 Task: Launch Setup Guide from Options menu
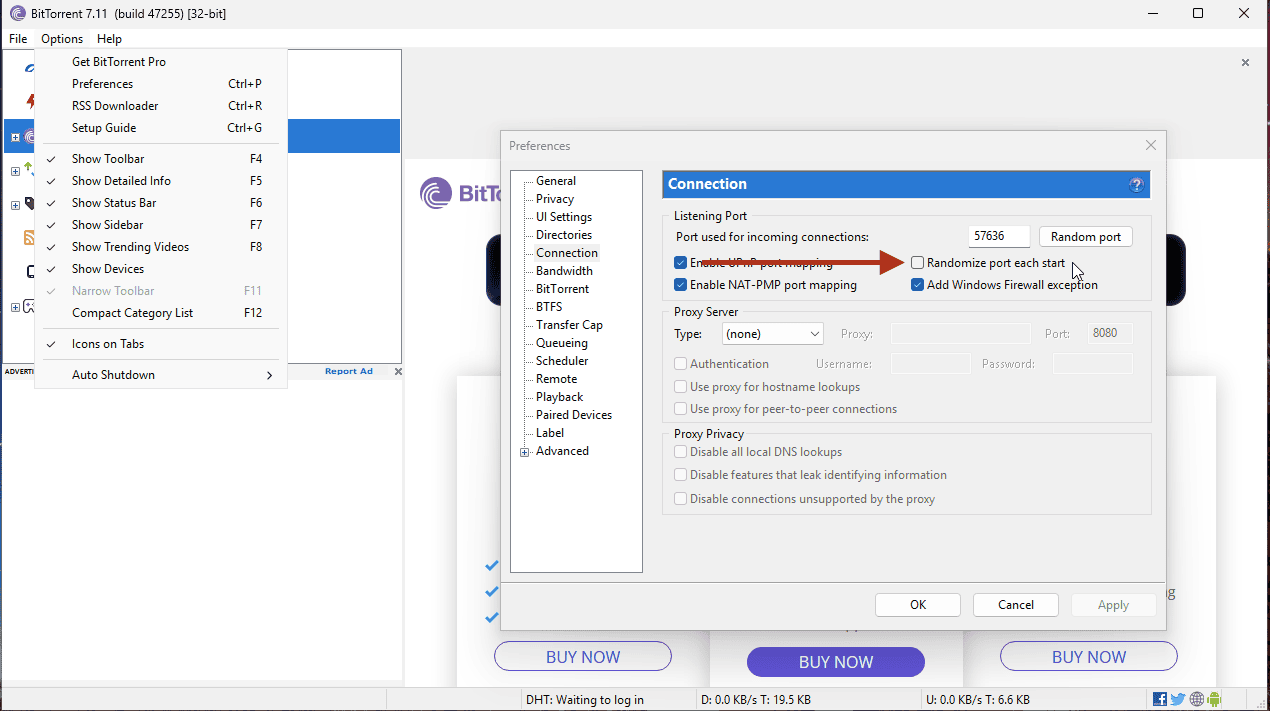click(161, 128)
